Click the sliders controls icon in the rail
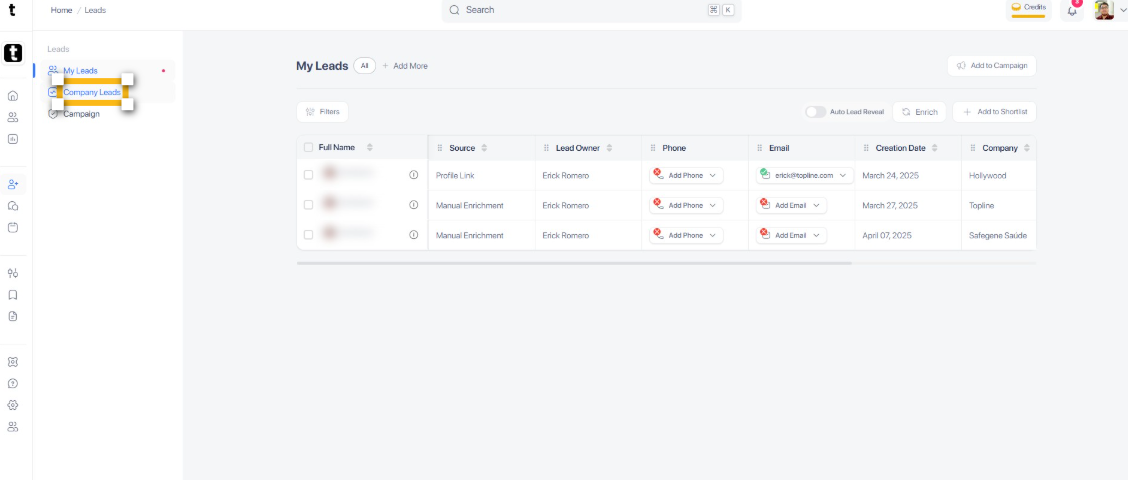The image size is (1128, 480). [x=12, y=273]
